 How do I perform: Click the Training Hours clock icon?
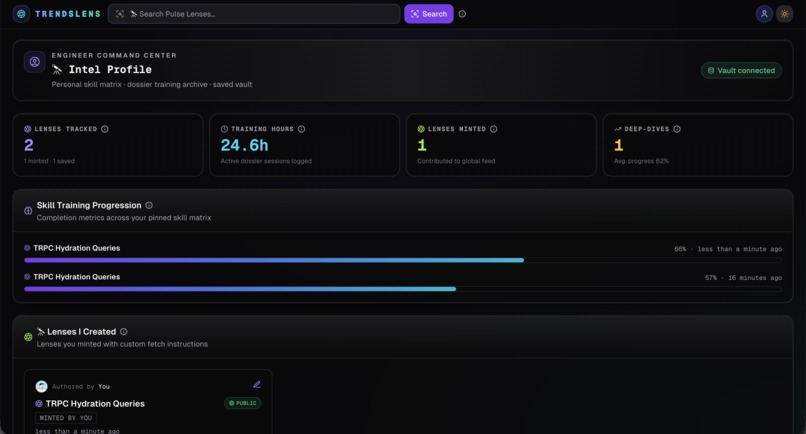[x=224, y=129]
